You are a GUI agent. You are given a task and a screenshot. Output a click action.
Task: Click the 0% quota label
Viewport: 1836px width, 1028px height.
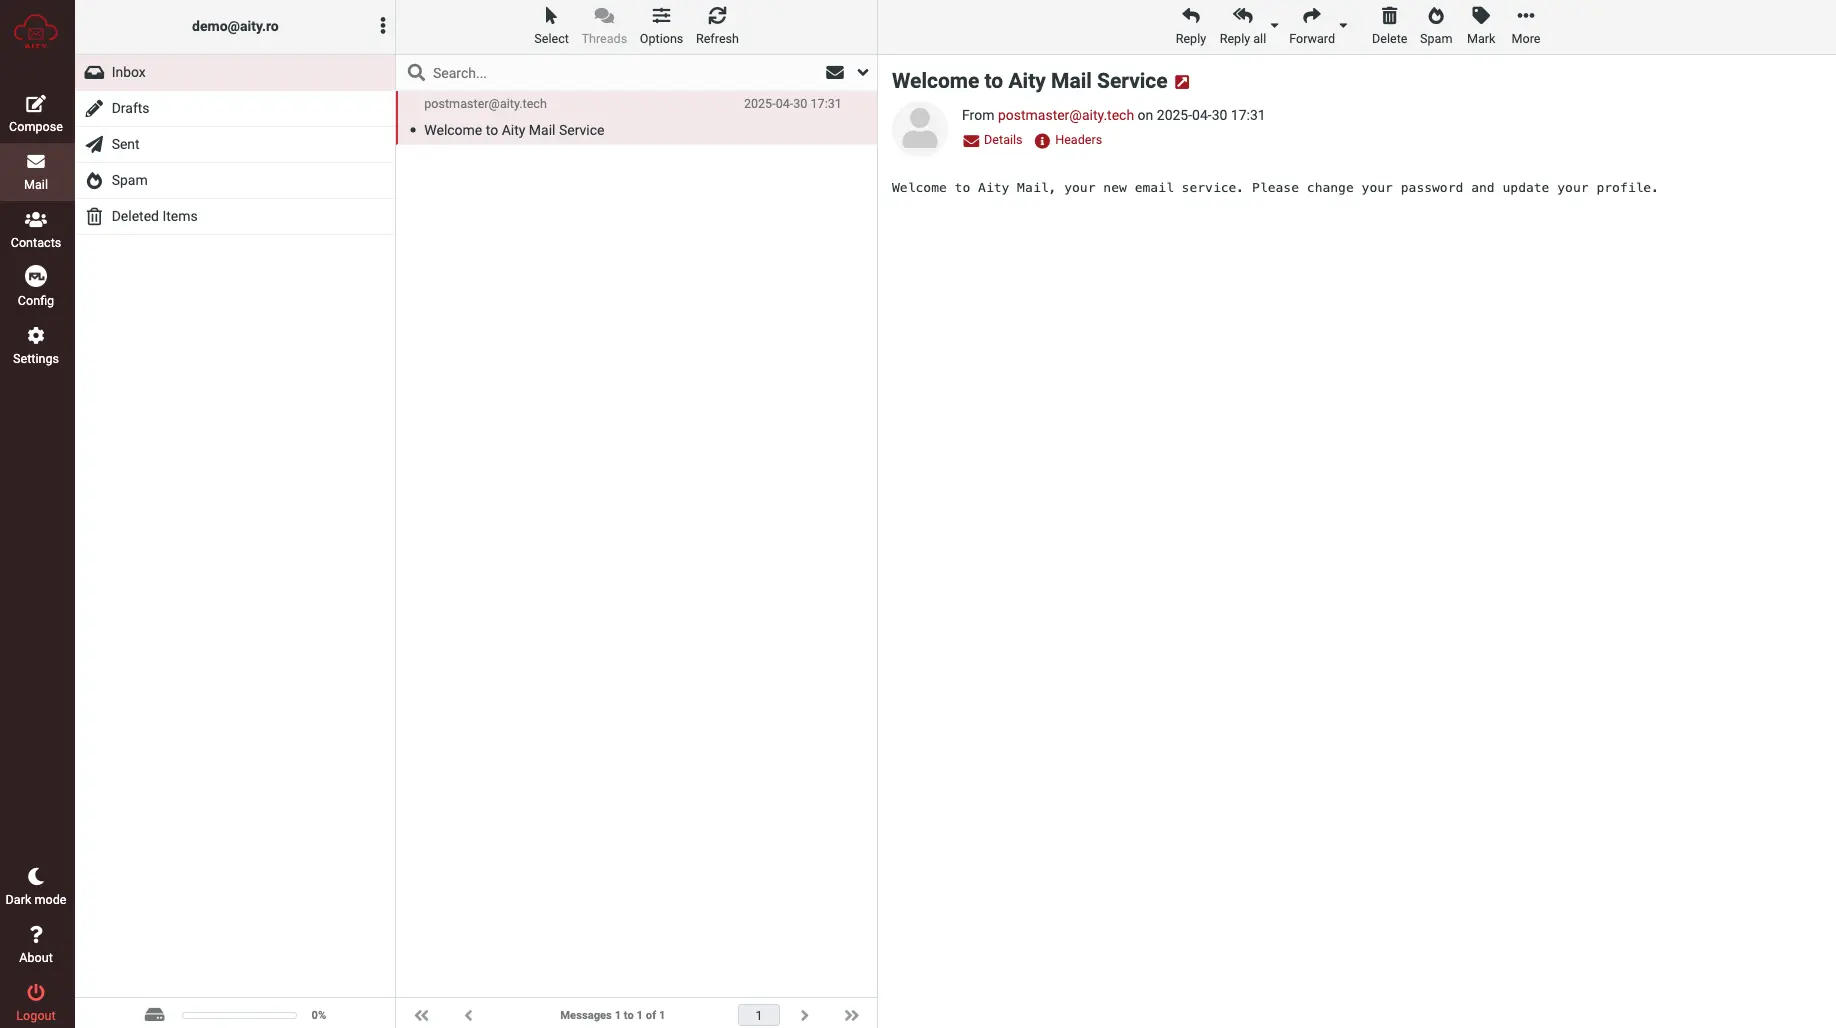(x=319, y=1015)
